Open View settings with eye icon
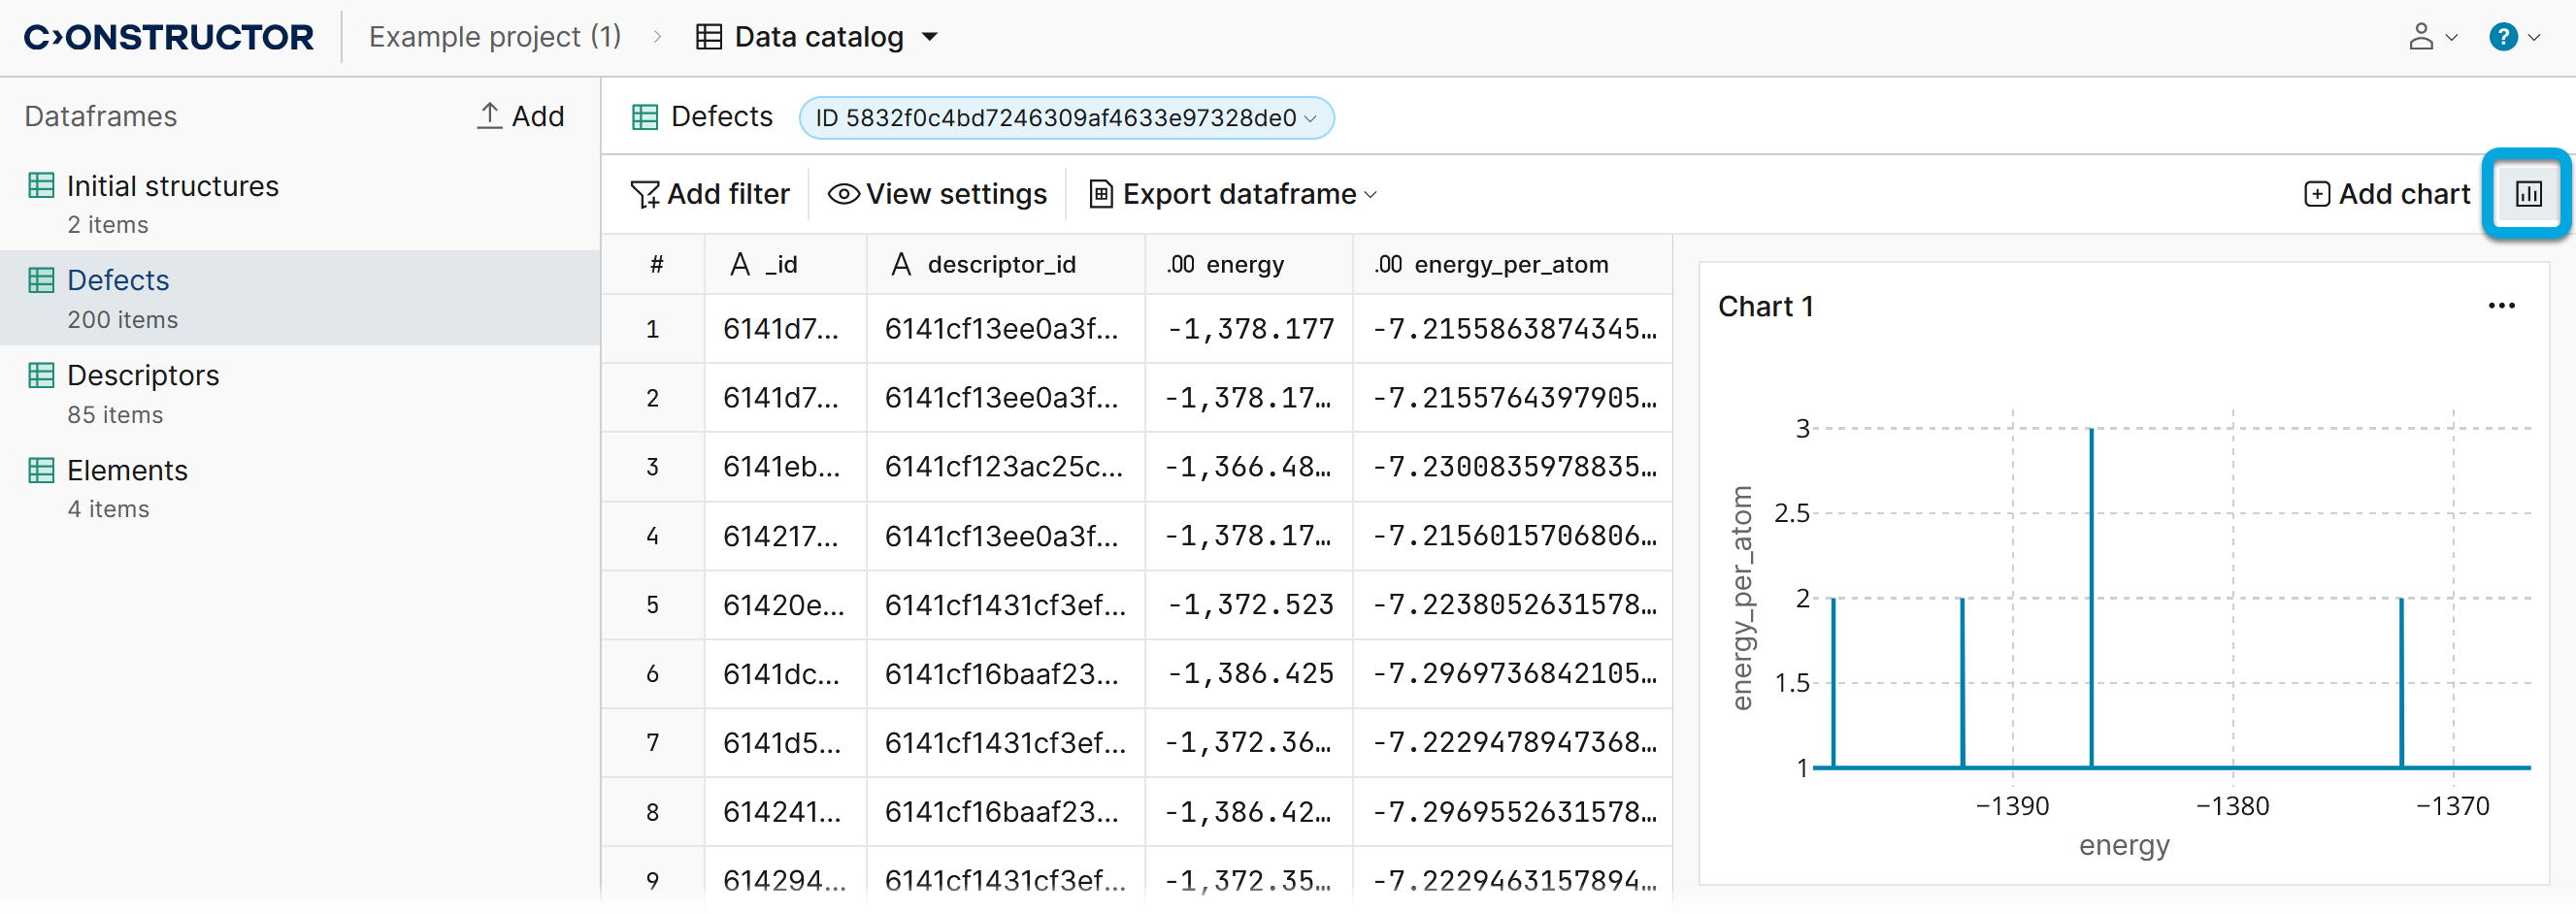Viewport: 2576px width, 913px height. [937, 194]
